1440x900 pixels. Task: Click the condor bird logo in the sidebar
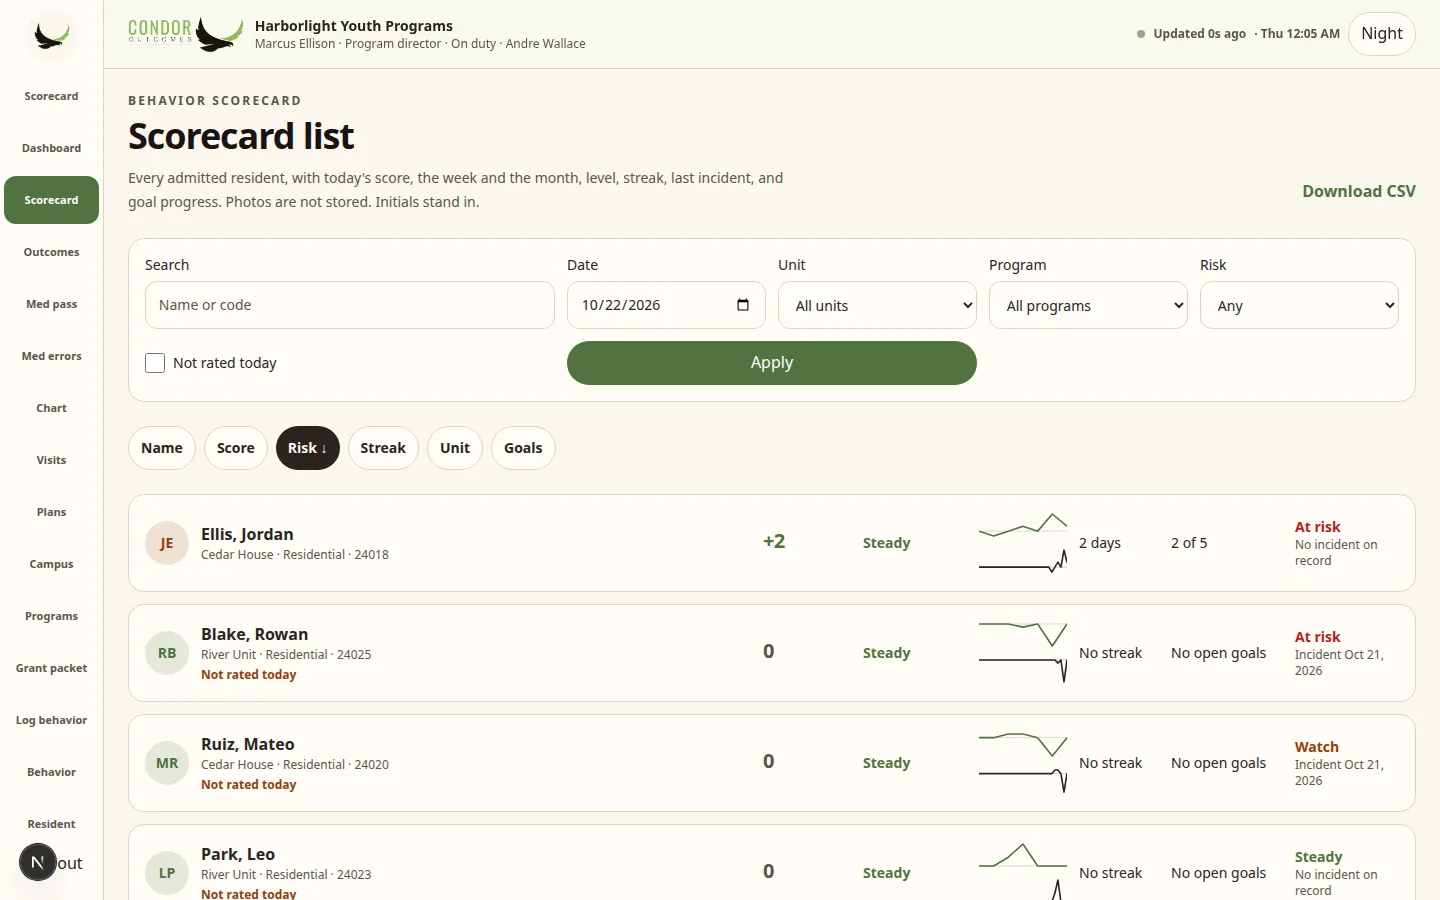[x=52, y=36]
